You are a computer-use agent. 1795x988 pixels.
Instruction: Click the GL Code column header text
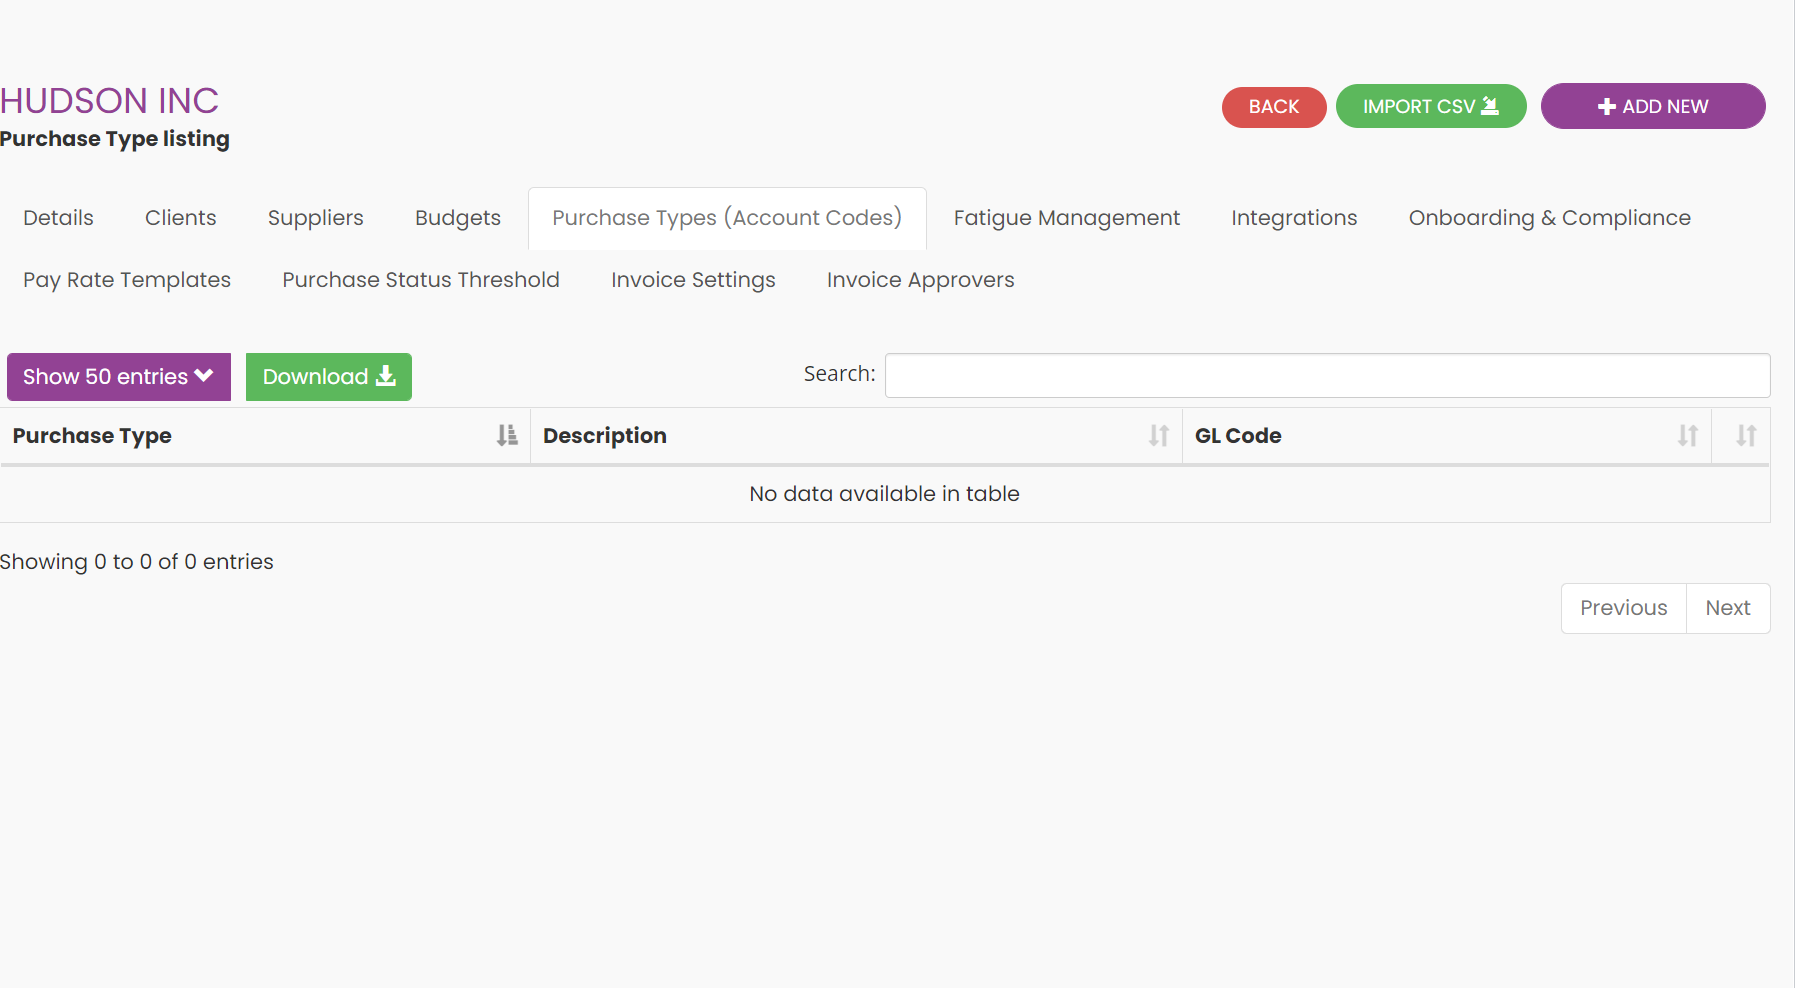(1238, 436)
